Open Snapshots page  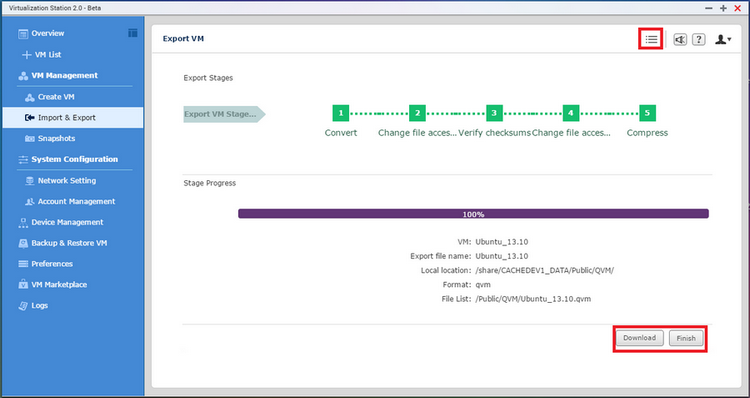(56, 138)
